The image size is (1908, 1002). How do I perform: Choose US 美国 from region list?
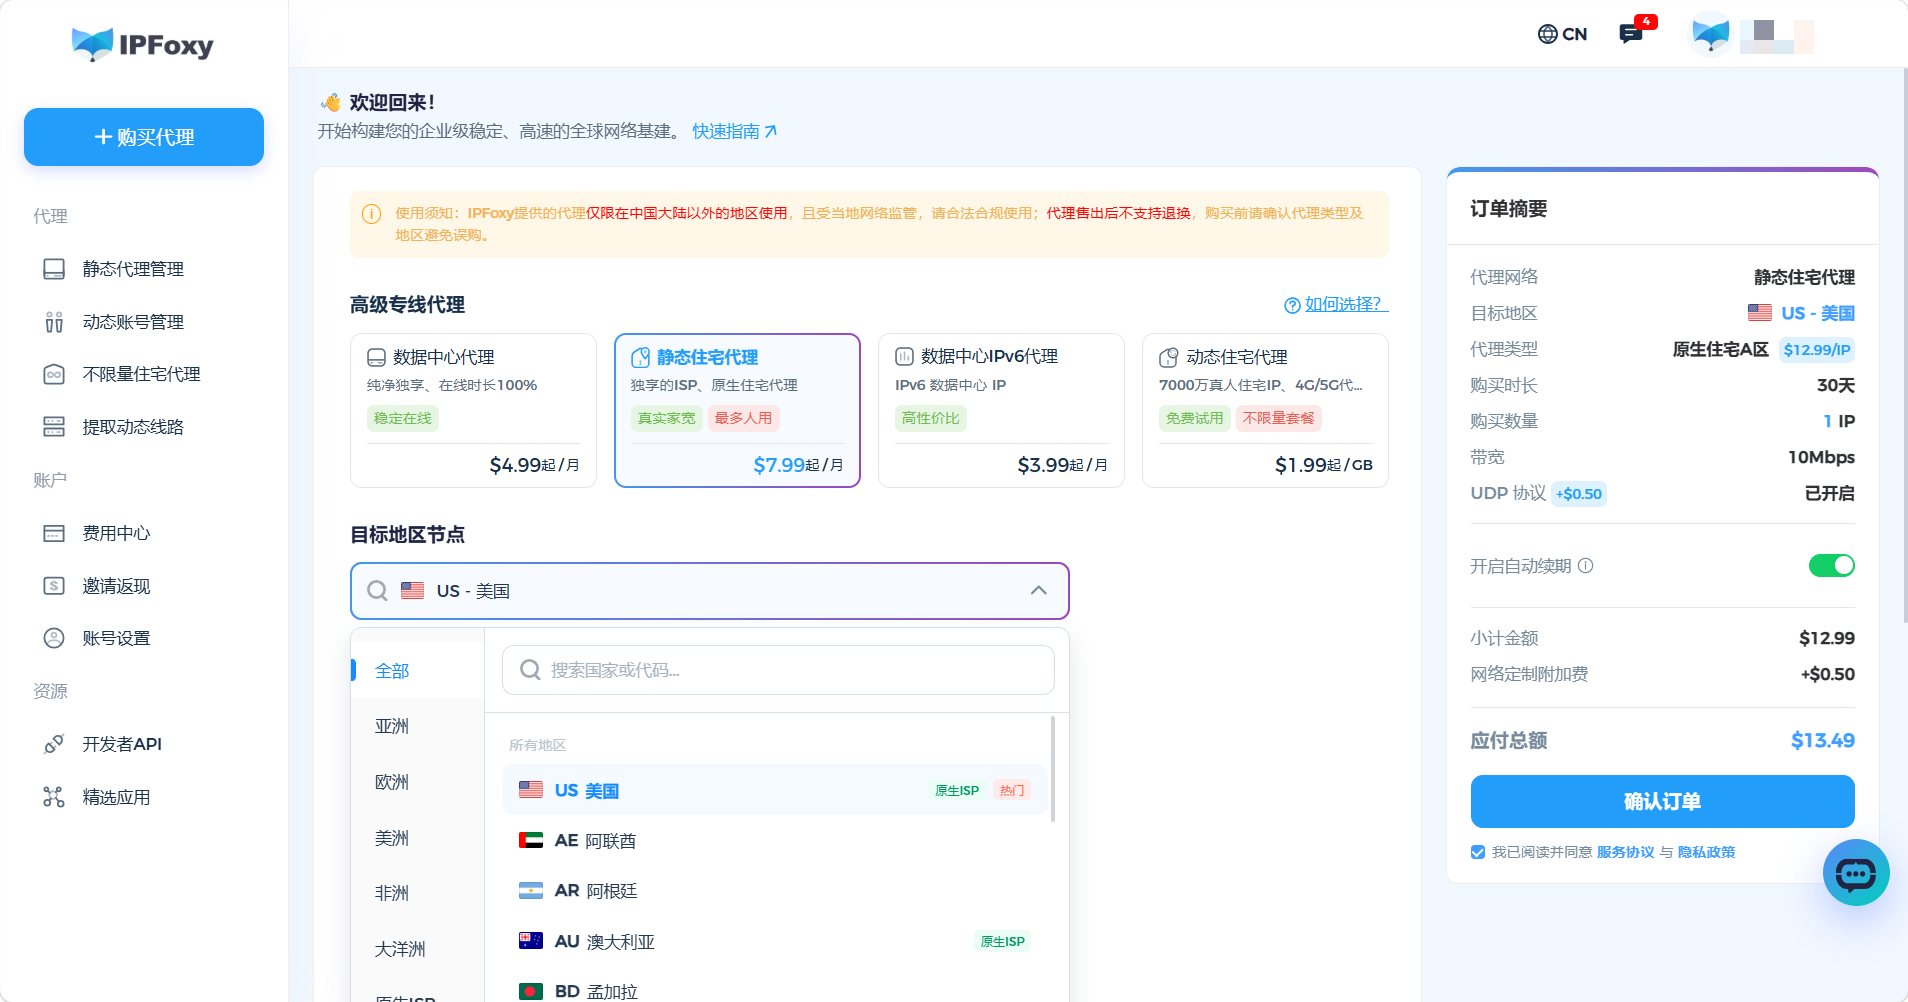(775, 790)
